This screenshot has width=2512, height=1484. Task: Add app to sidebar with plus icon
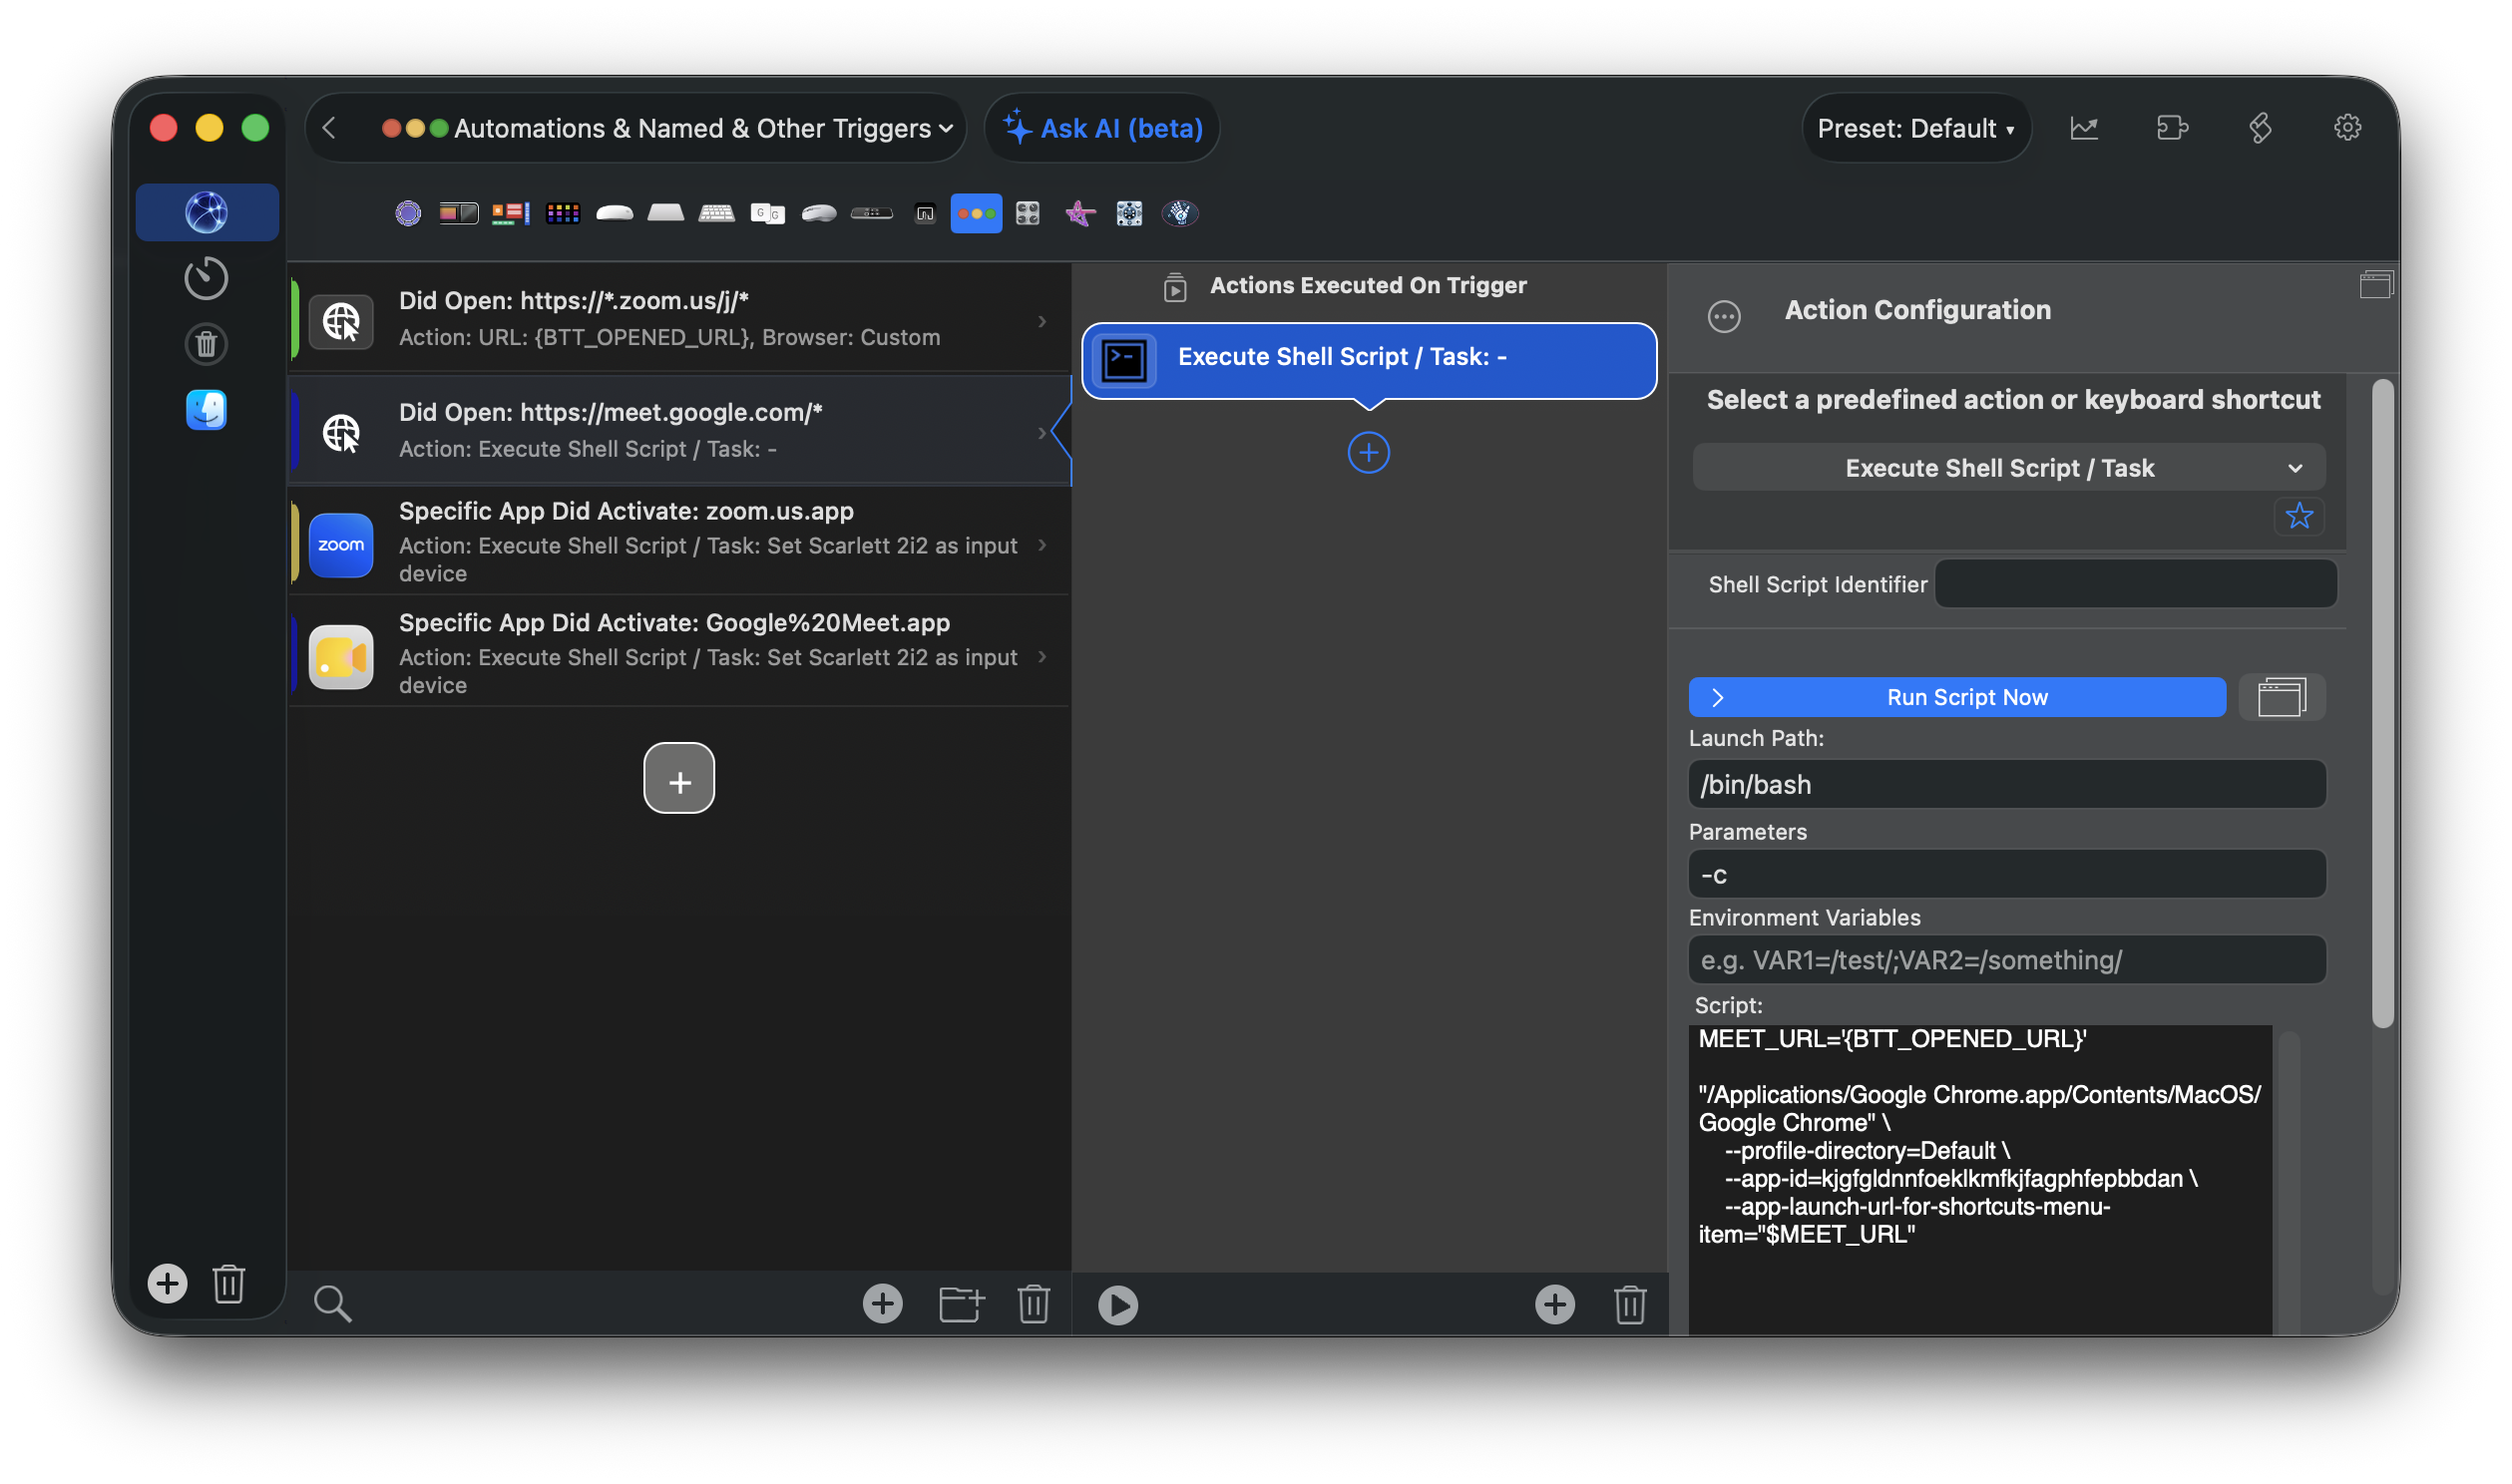[x=167, y=1283]
